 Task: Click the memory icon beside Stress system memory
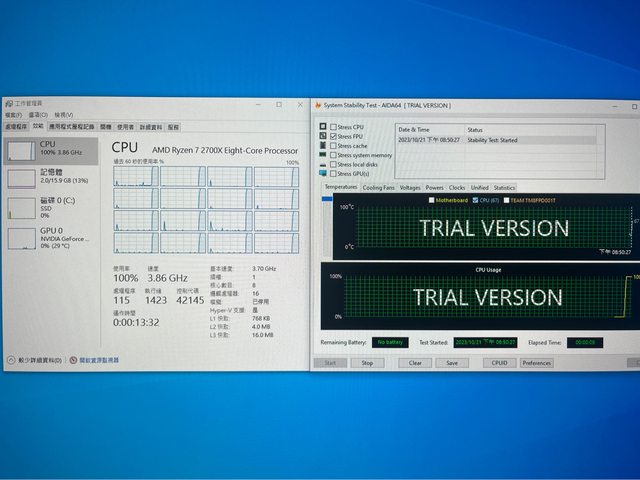tap(322, 155)
